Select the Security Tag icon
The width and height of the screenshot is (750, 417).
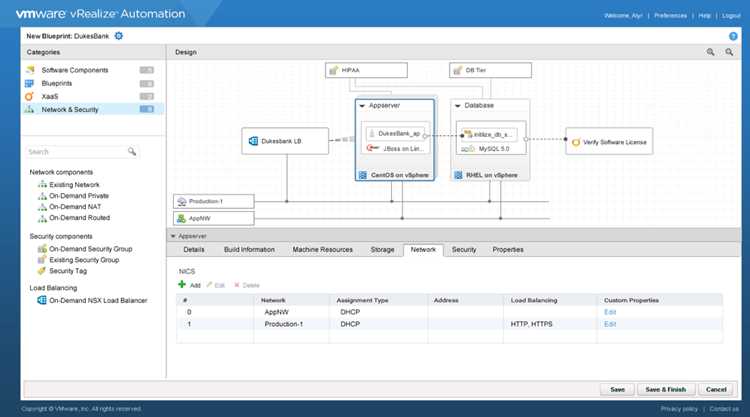click(42, 271)
